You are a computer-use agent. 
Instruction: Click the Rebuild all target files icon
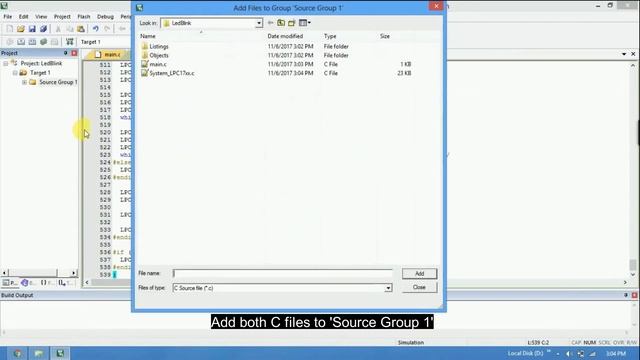pos(32,42)
